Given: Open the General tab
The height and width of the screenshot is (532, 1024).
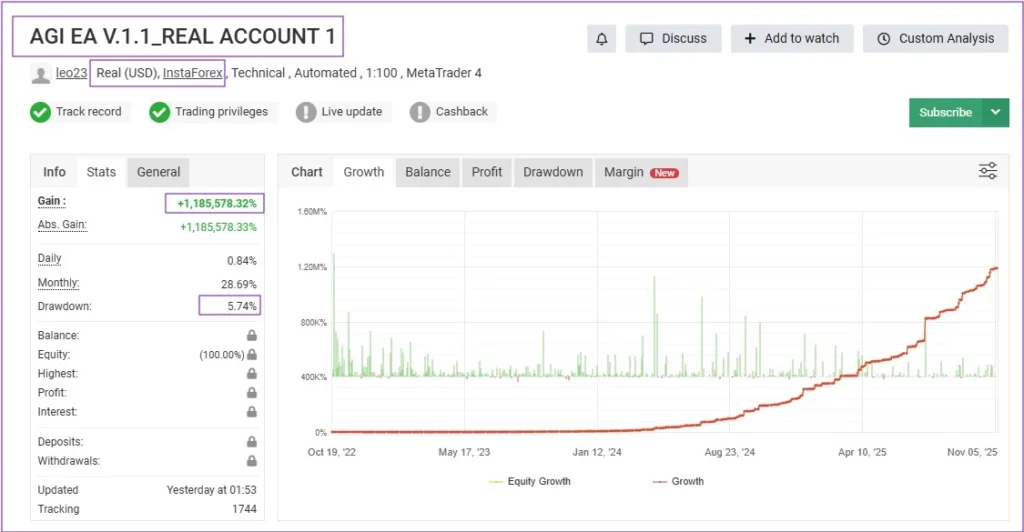Looking at the screenshot, I should coord(158,172).
